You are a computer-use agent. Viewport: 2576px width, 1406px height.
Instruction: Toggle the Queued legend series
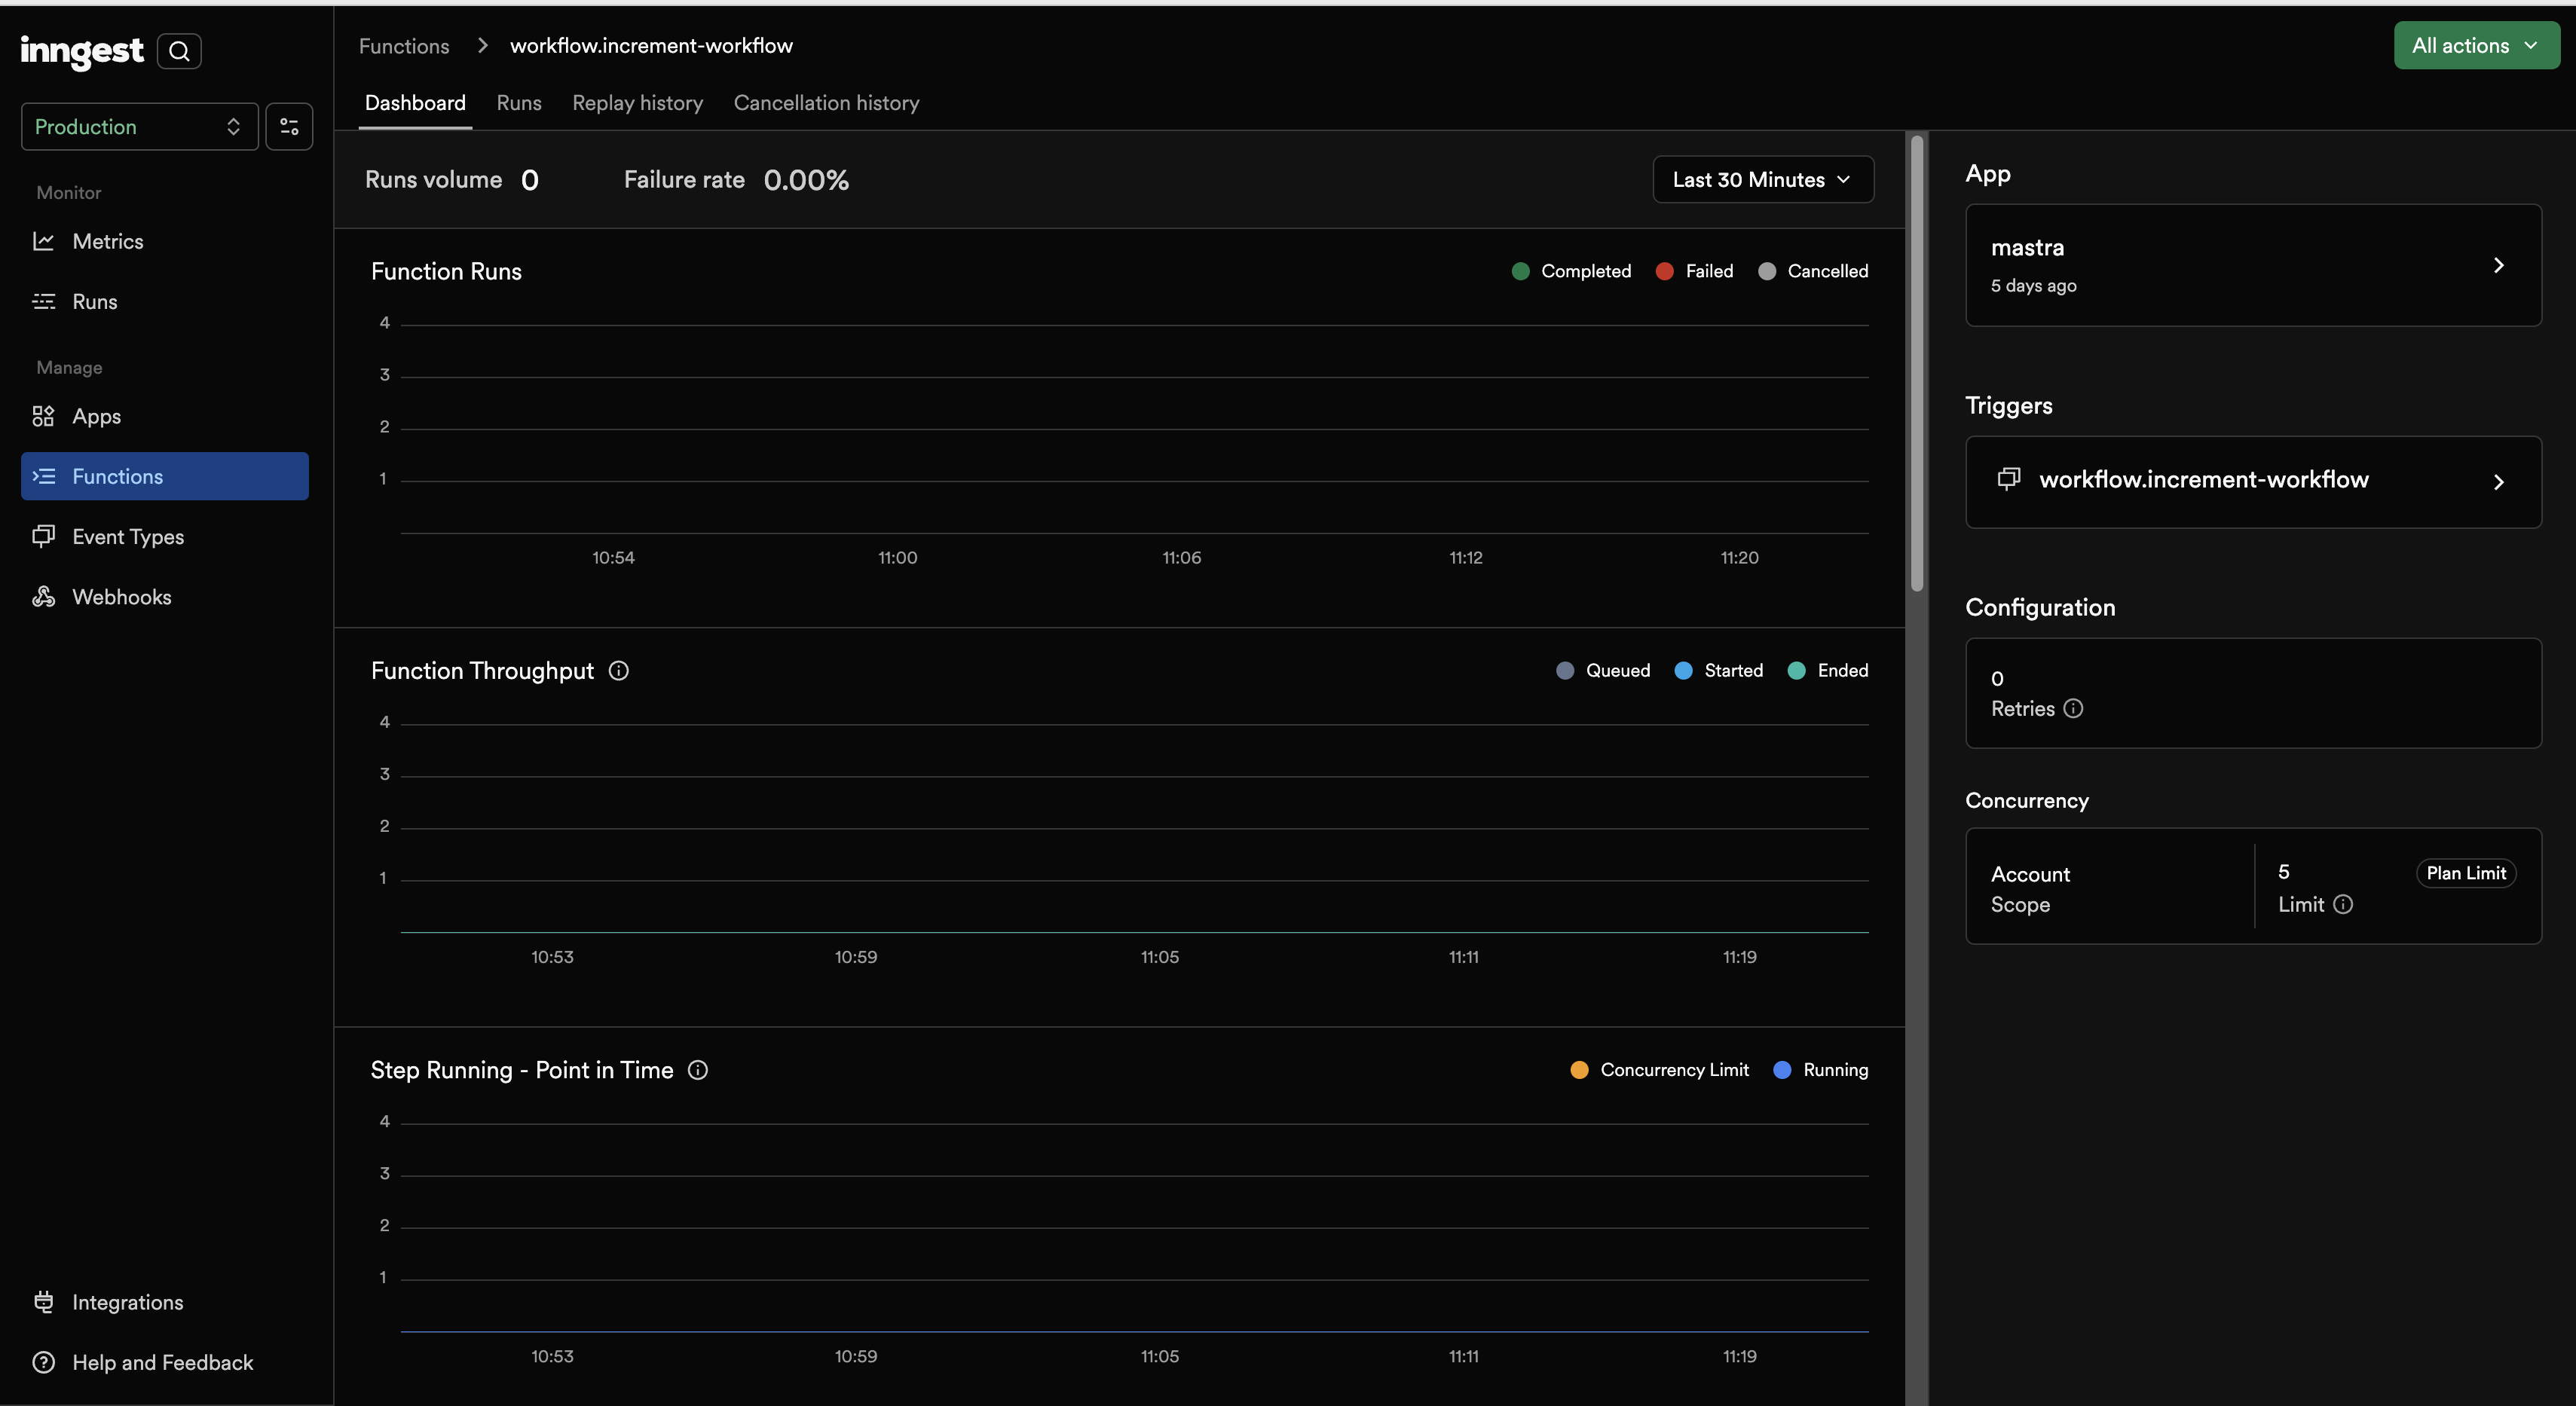[1603, 670]
